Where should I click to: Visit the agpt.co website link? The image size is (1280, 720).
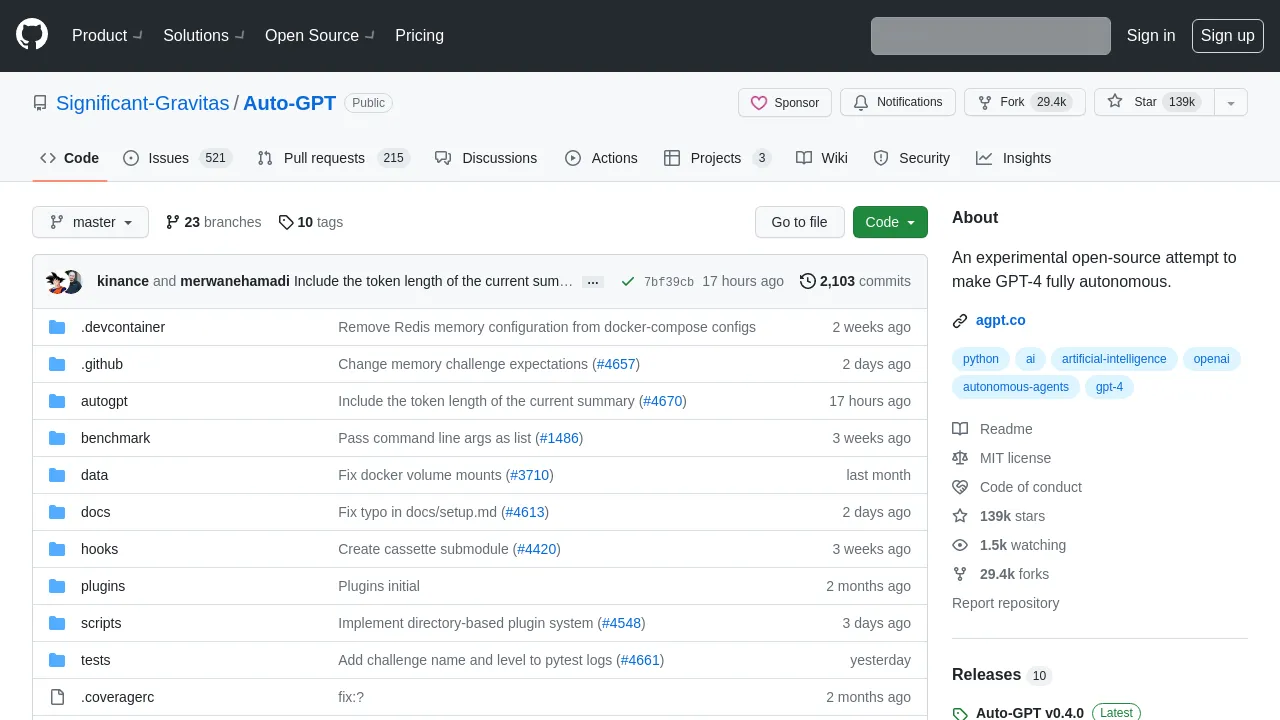click(x=1001, y=320)
